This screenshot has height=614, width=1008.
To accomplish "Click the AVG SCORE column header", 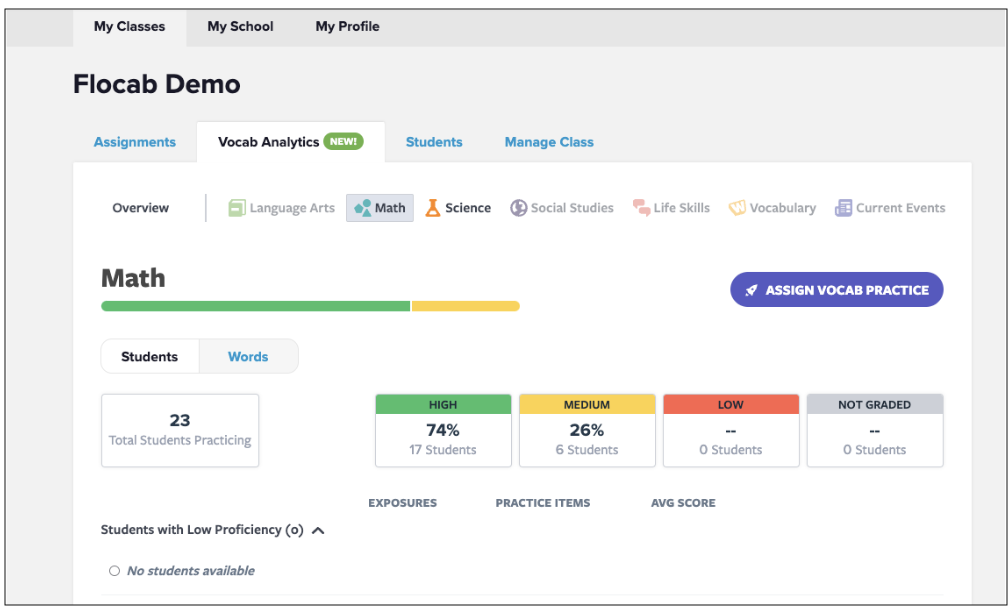I will (683, 503).
